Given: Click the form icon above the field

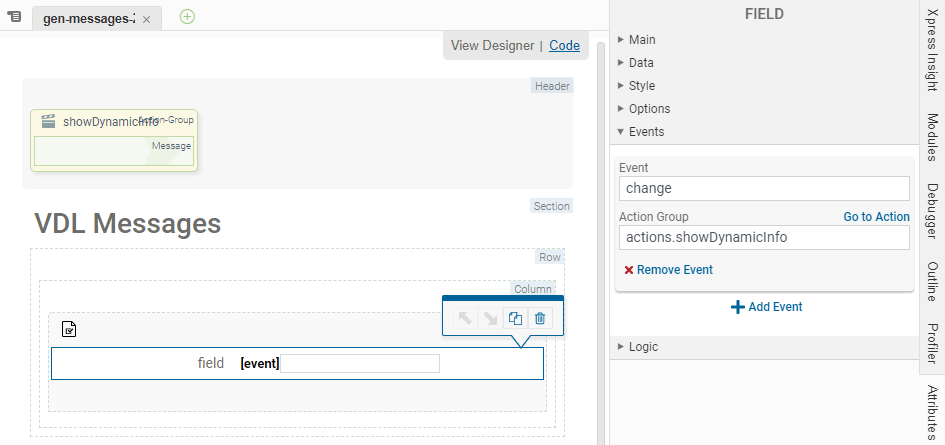Looking at the screenshot, I should 69,328.
